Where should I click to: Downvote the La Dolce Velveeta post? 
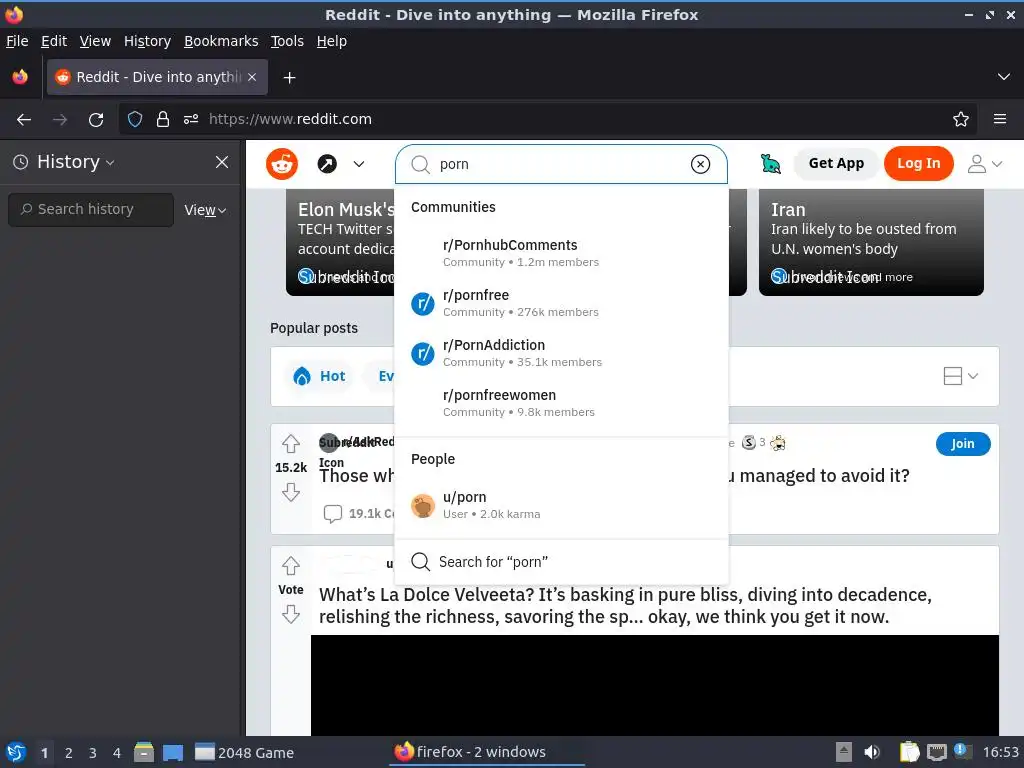point(291,614)
